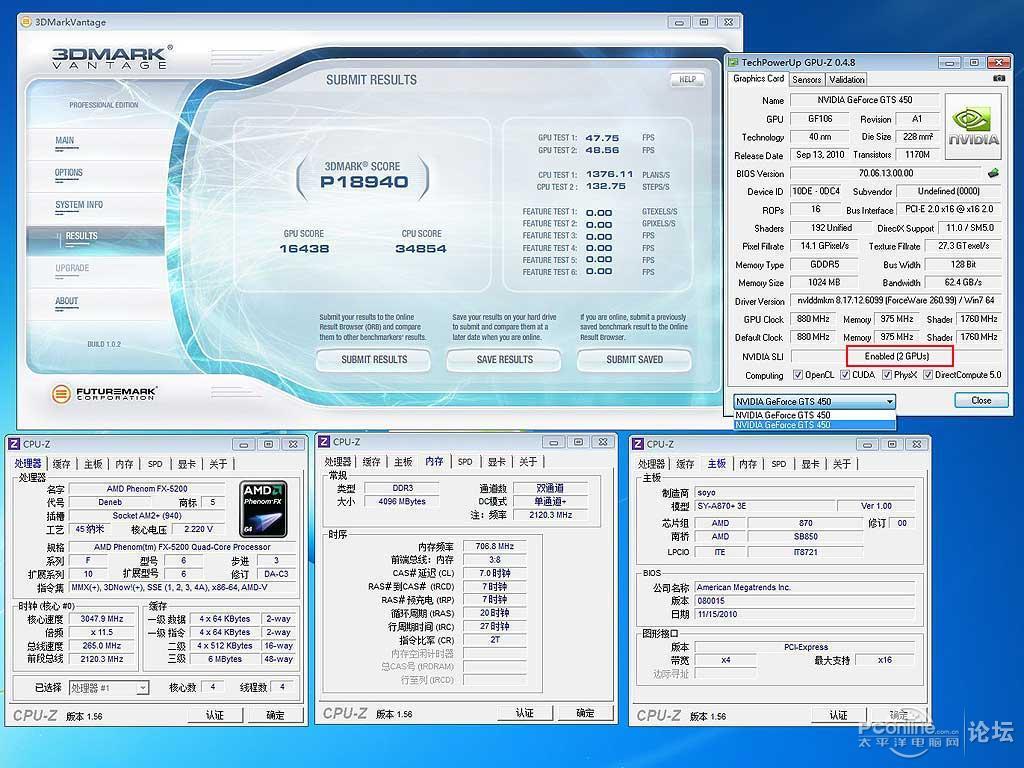This screenshot has width=1024, height=768.
Task: Toggle the OpenCL checkbox in GPU-Z
Action: pyautogui.click(x=797, y=375)
